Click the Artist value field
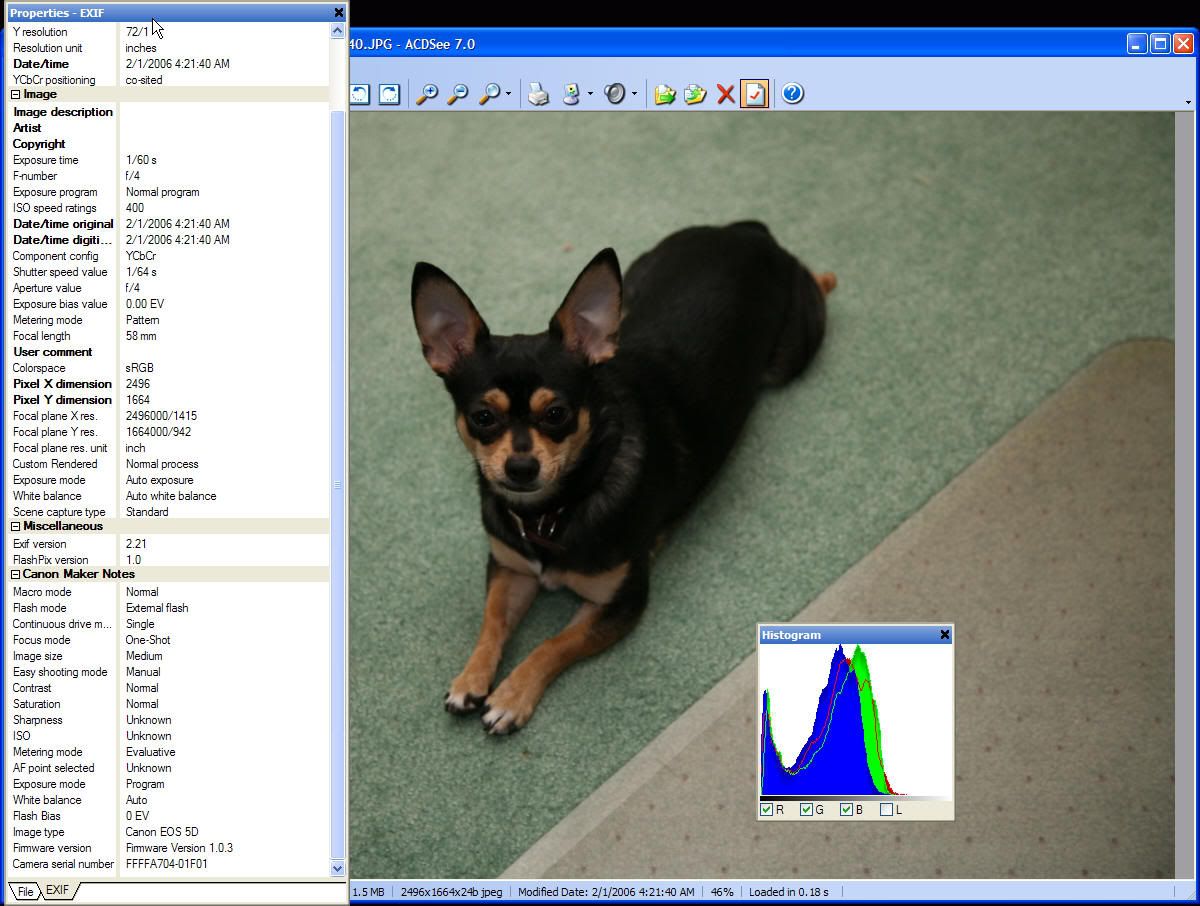 [x=224, y=128]
